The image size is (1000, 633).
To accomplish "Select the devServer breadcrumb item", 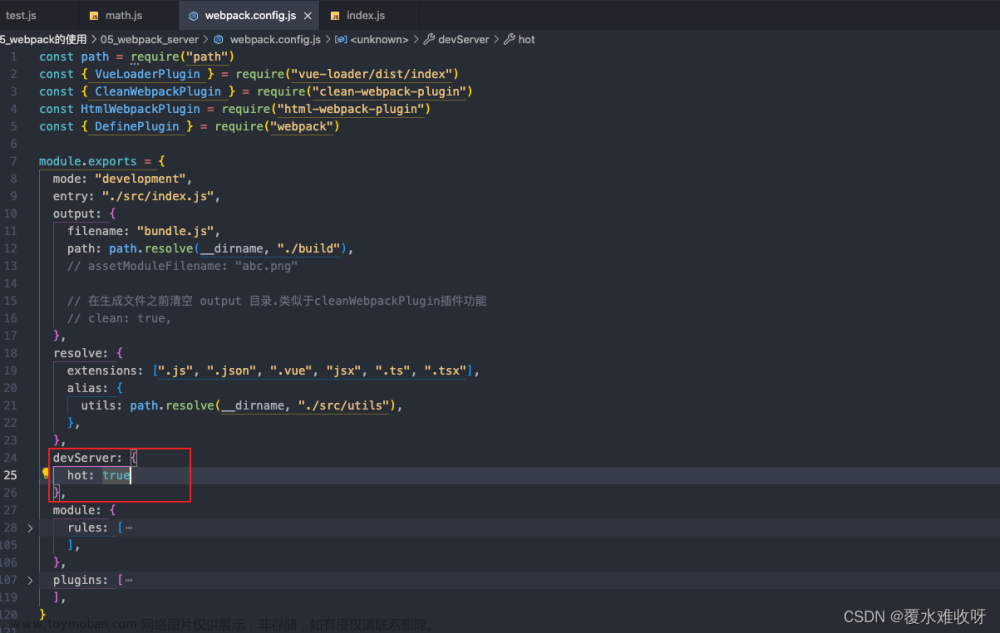I will click(x=464, y=40).
